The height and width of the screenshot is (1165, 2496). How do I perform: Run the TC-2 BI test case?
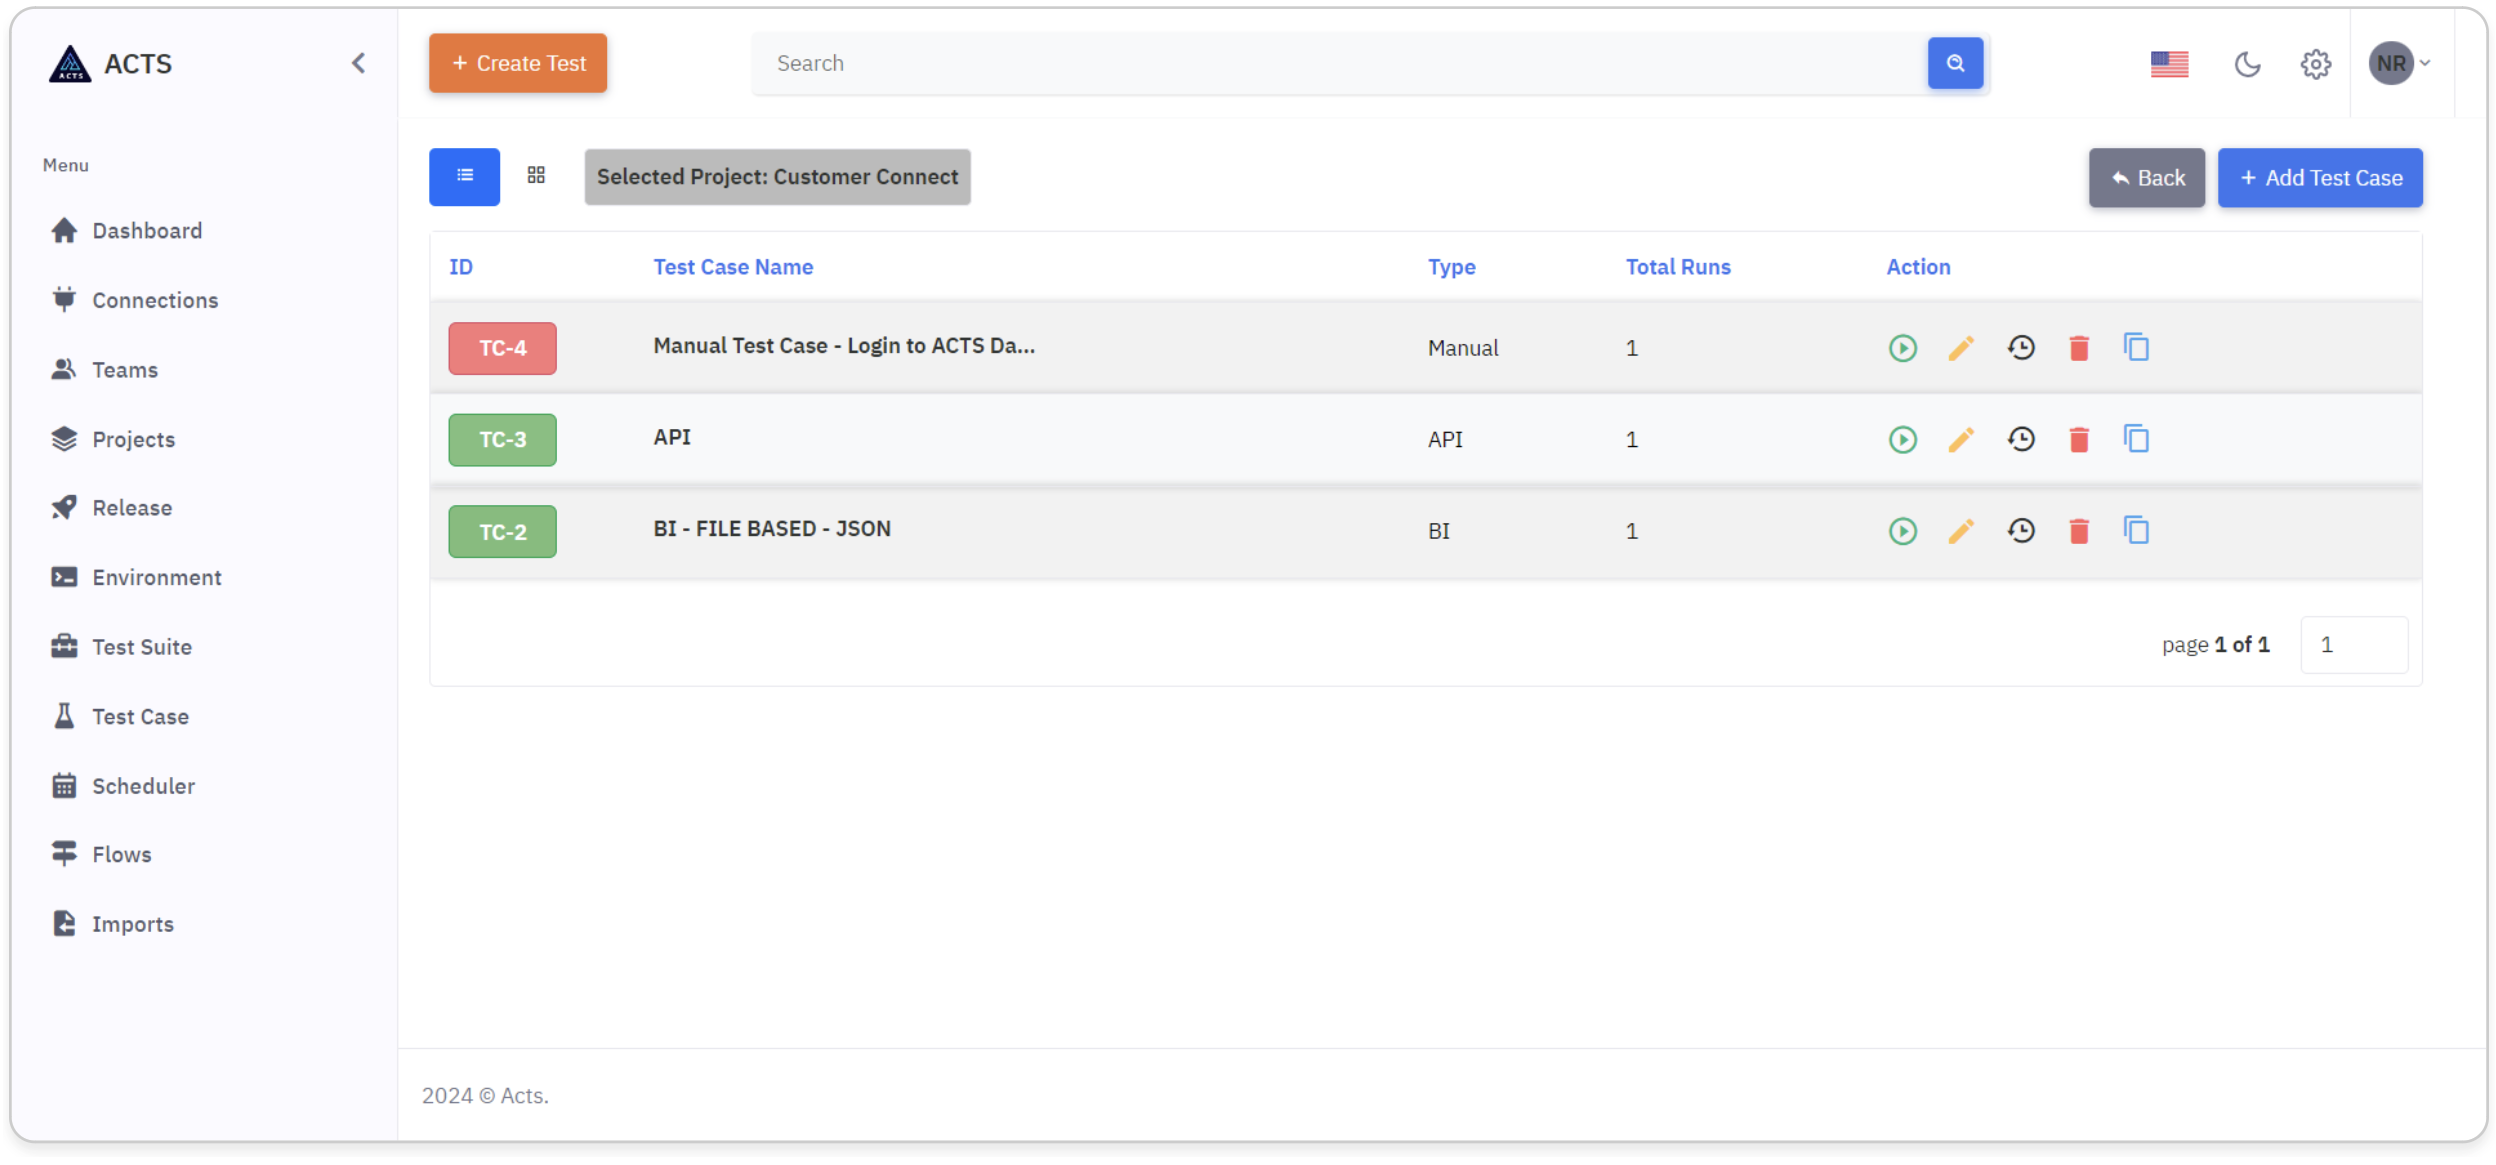point(1902,531)
